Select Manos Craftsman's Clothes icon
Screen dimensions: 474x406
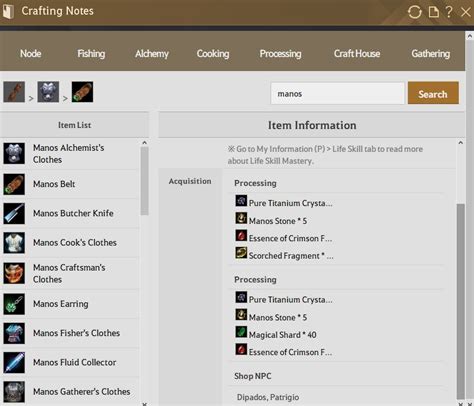pos(14,273)
